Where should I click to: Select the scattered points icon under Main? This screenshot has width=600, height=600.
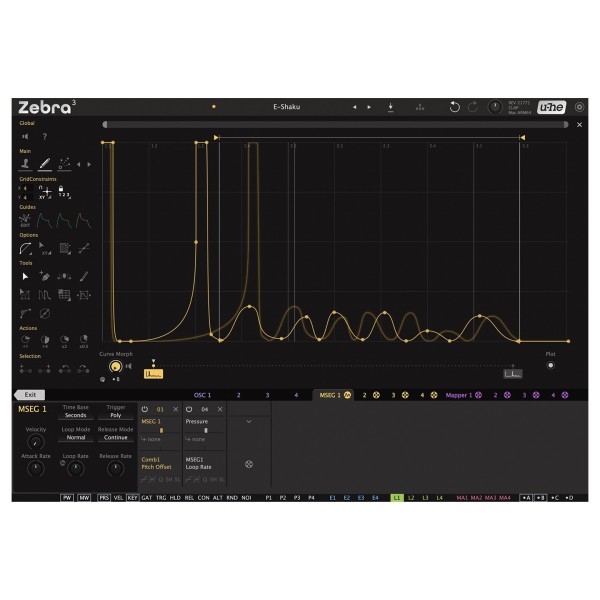click(64, 164)
